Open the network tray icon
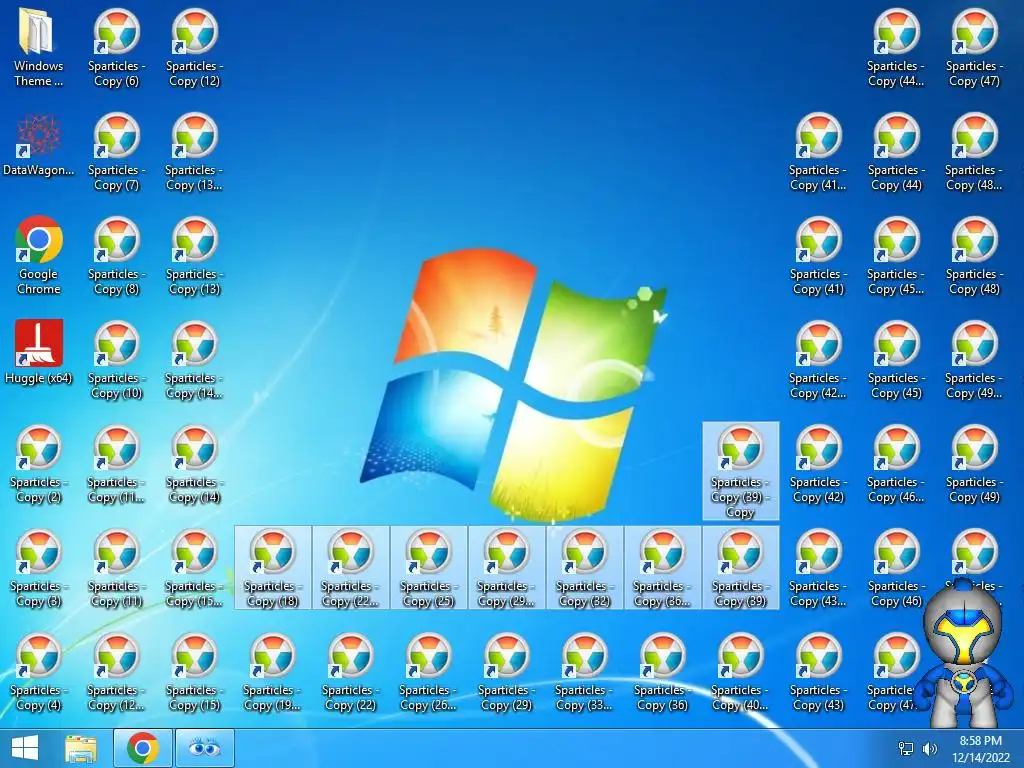 click(x=906, y=748)
